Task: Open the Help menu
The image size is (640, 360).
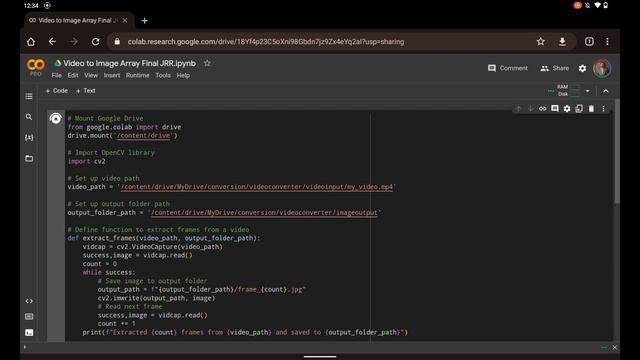Action: pyautogui.click(x=183, y=76)
